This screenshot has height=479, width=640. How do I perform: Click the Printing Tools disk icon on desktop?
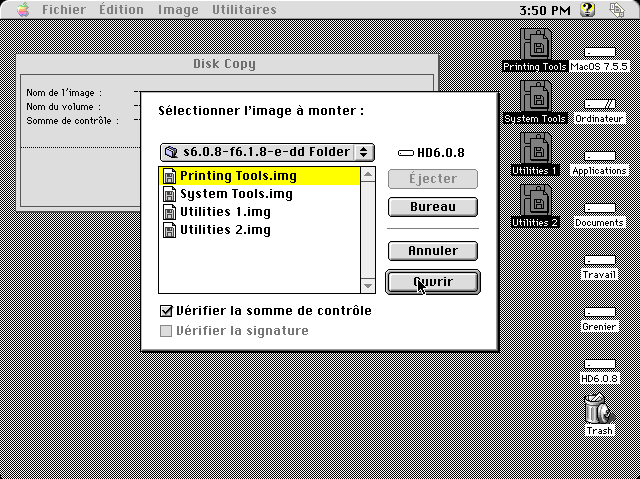[535, 46]
